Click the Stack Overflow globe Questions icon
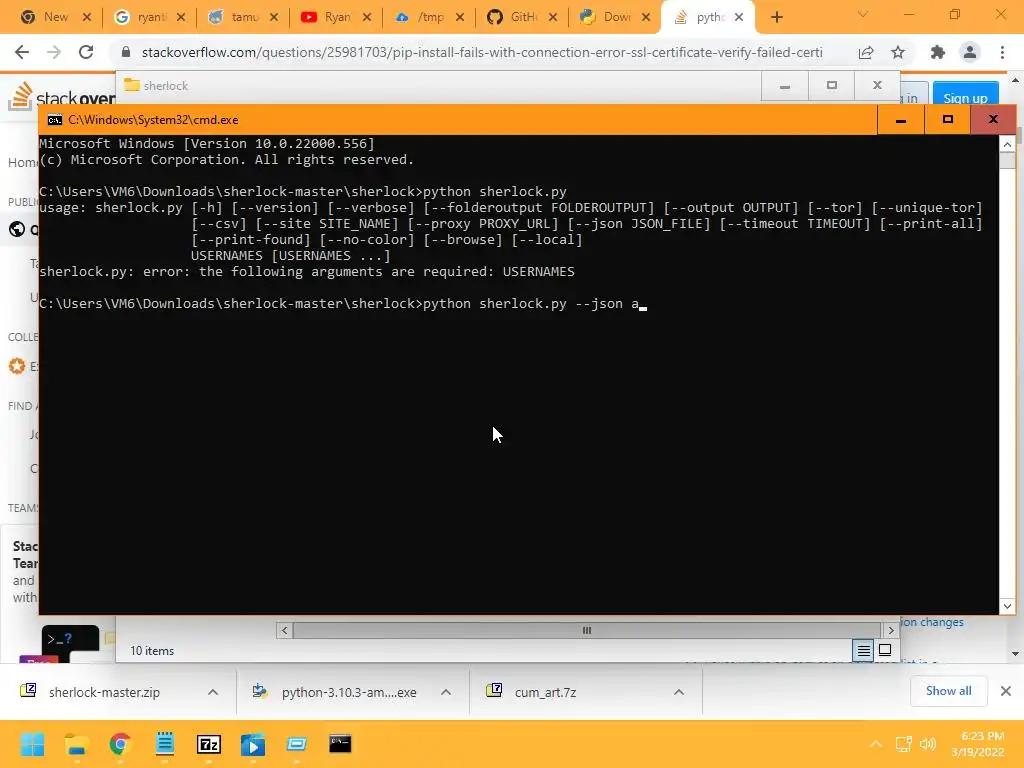1024x768 pixels. point(17,229)
